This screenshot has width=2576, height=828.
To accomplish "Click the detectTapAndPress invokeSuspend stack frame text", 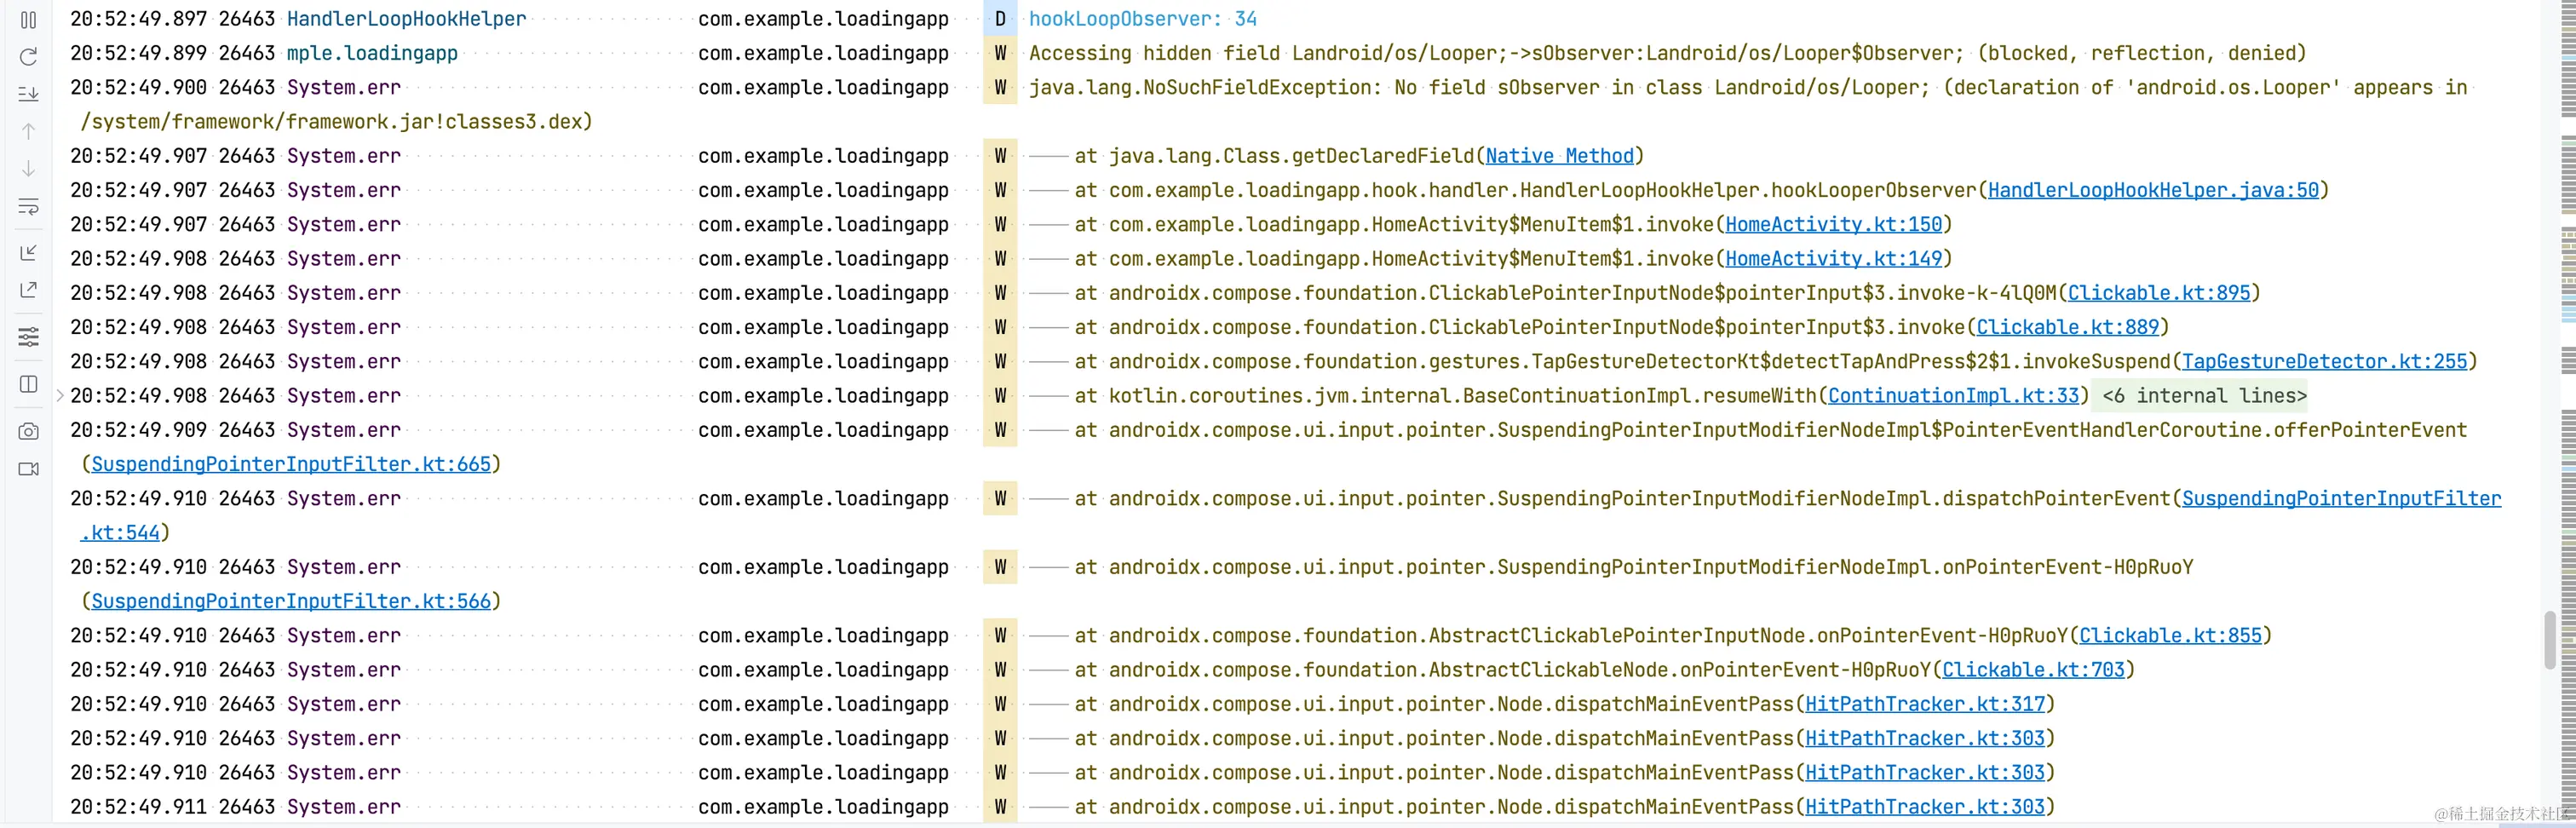I will pos(1776,361).
